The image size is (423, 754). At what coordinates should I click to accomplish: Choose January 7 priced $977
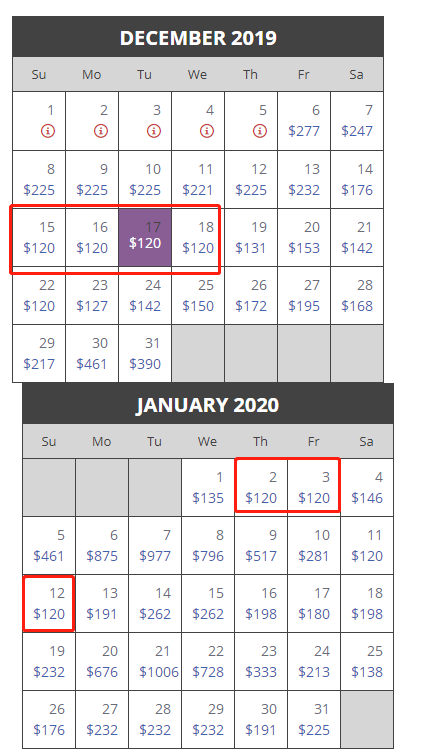tap(155, 546)
